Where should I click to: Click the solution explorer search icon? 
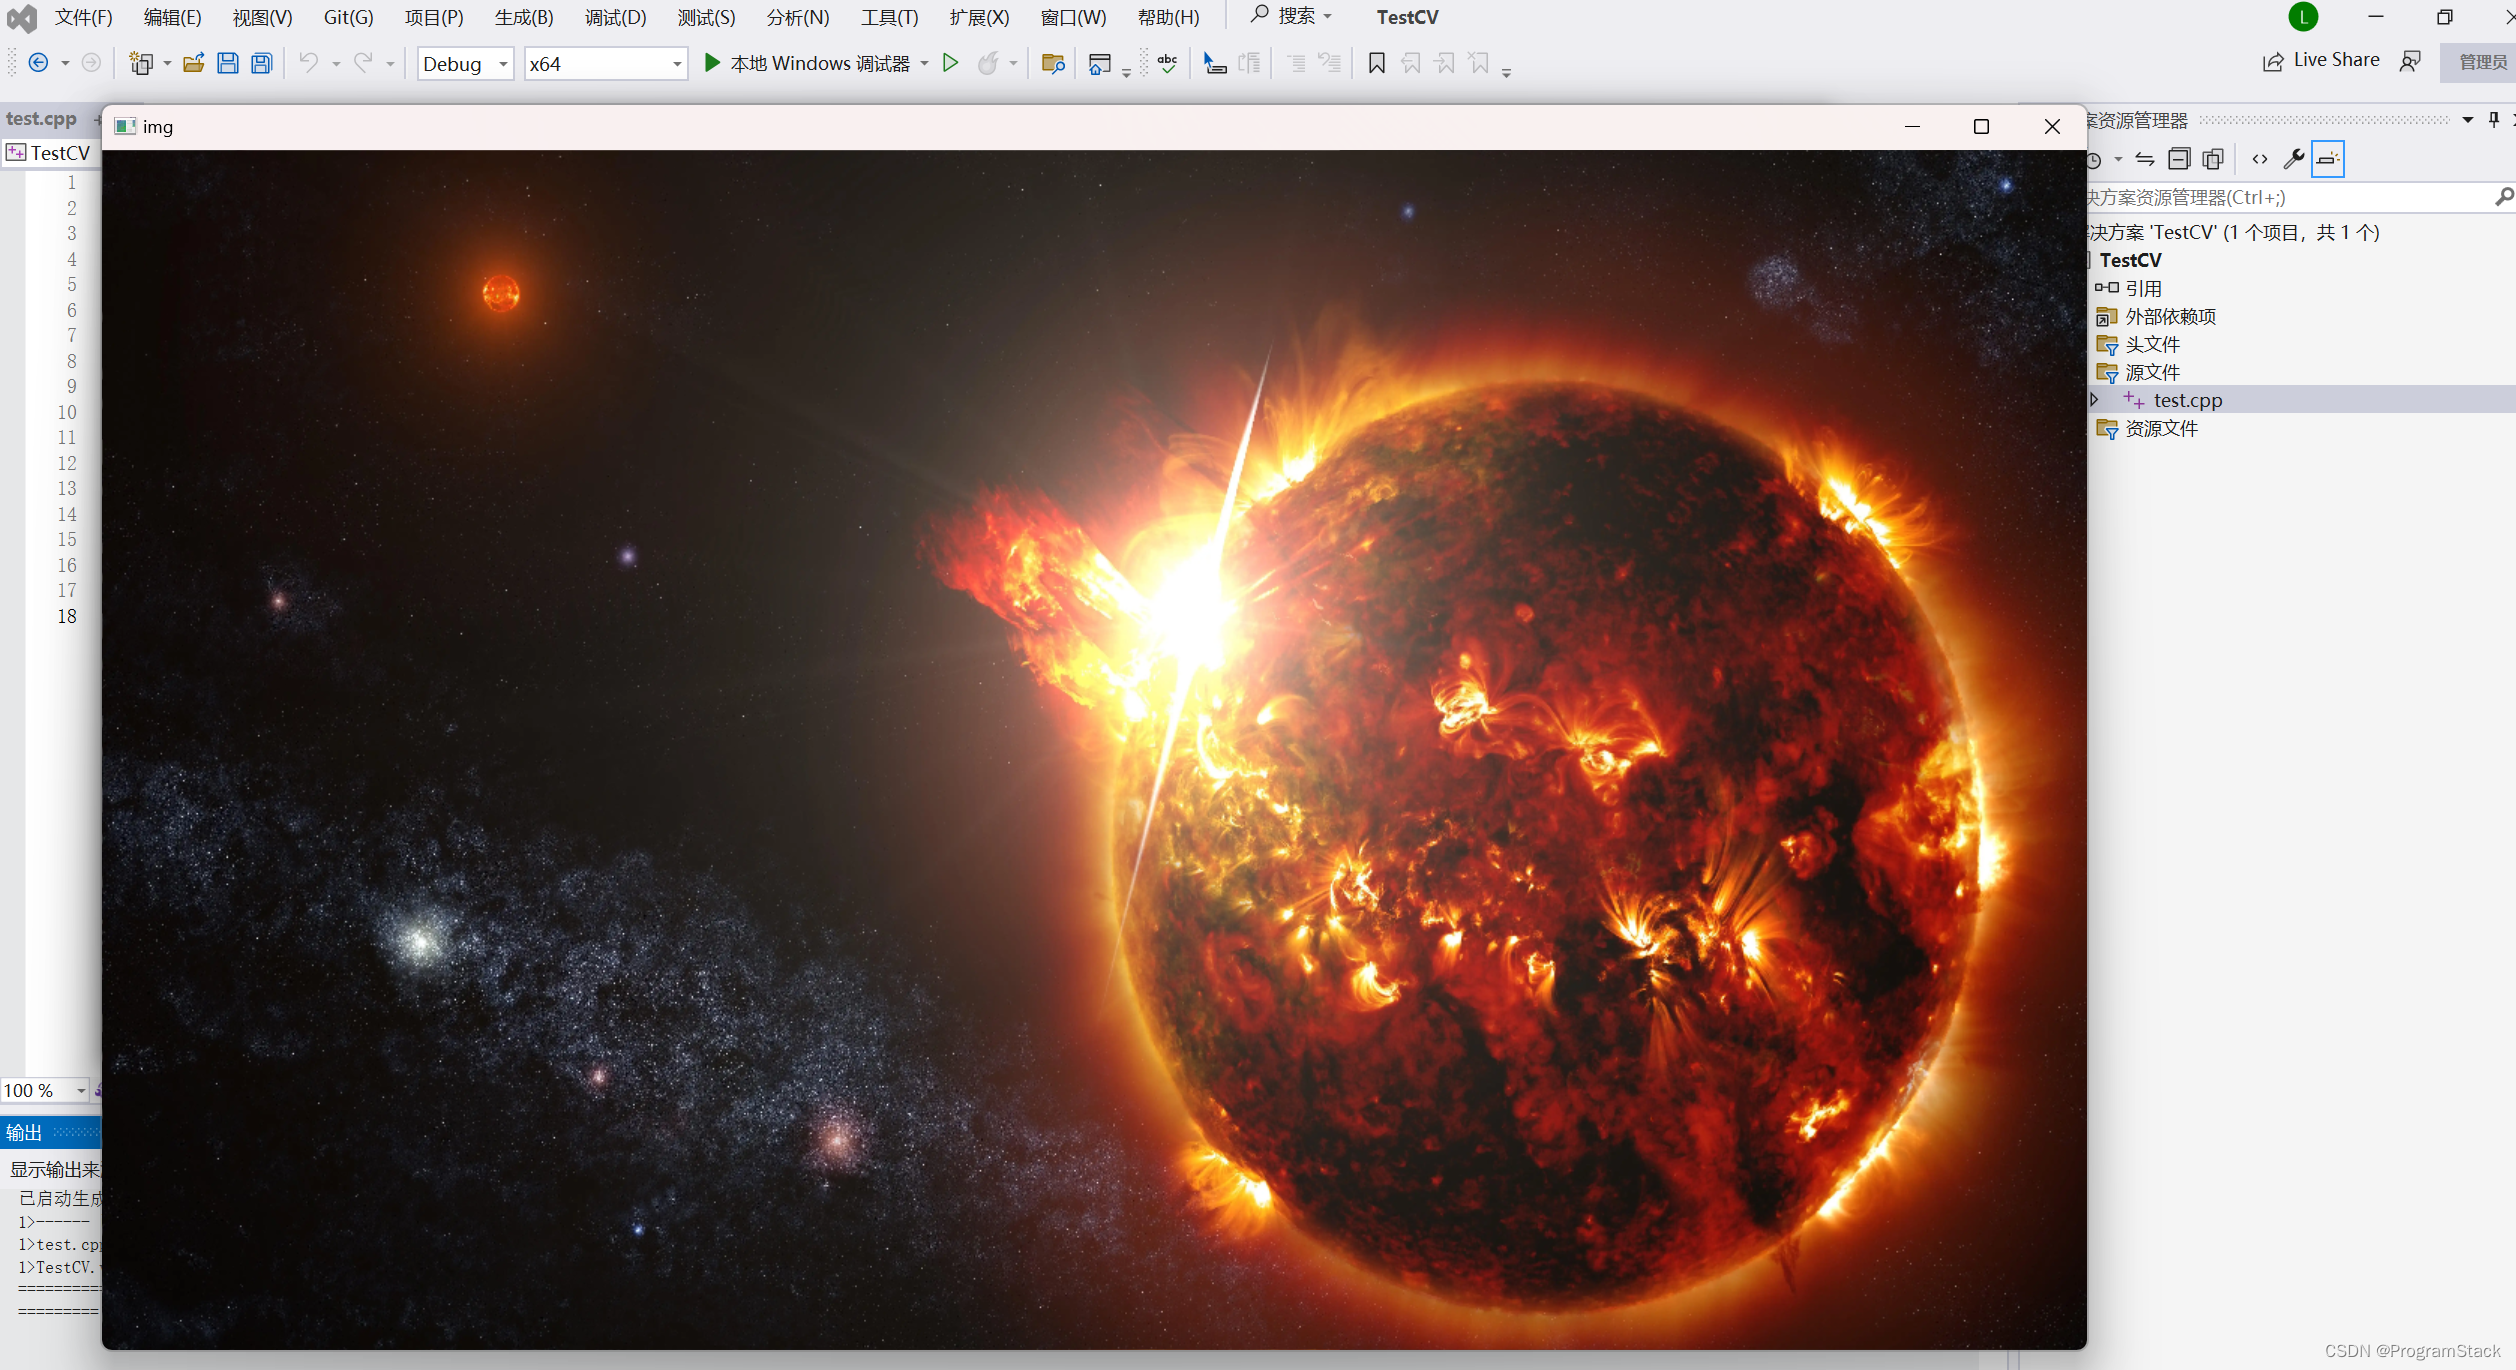click(x=2506, y=197)
